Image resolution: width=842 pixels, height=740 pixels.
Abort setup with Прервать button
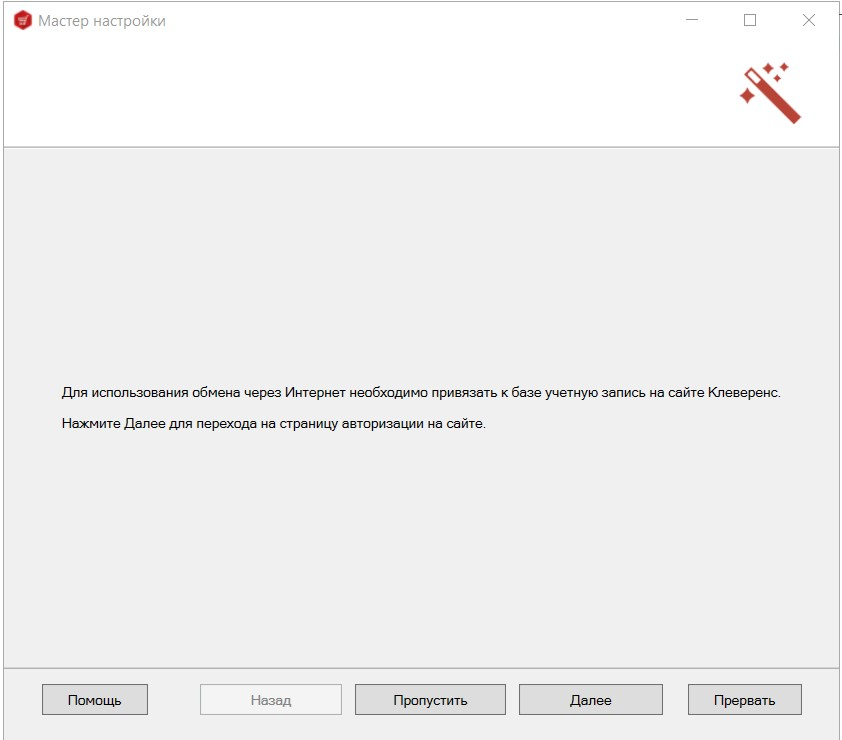745,699
